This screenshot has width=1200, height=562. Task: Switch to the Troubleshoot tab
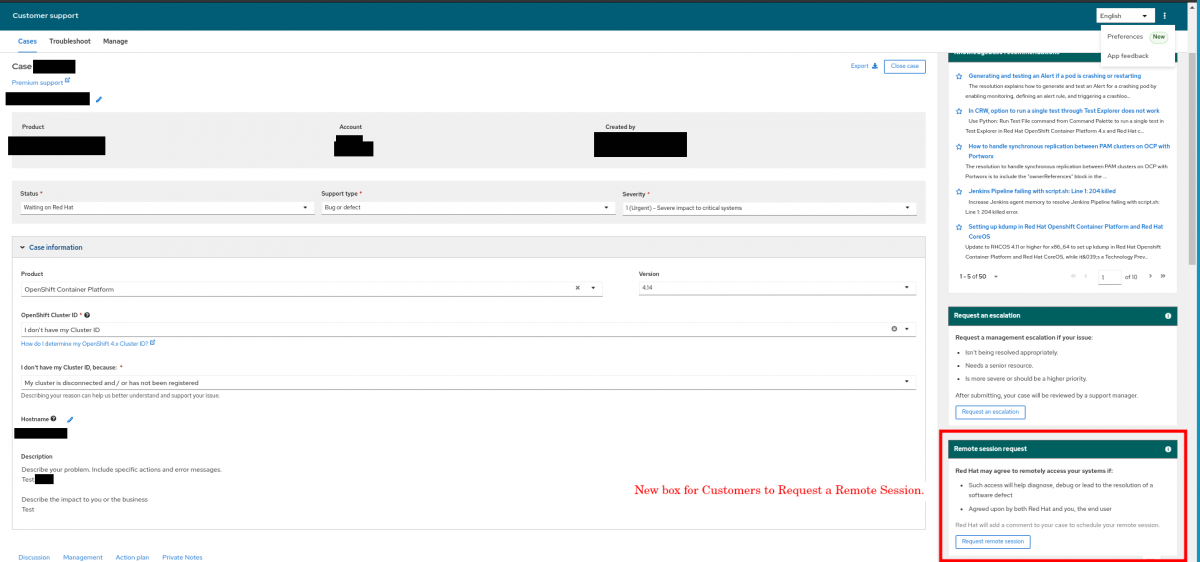point(70,41)
